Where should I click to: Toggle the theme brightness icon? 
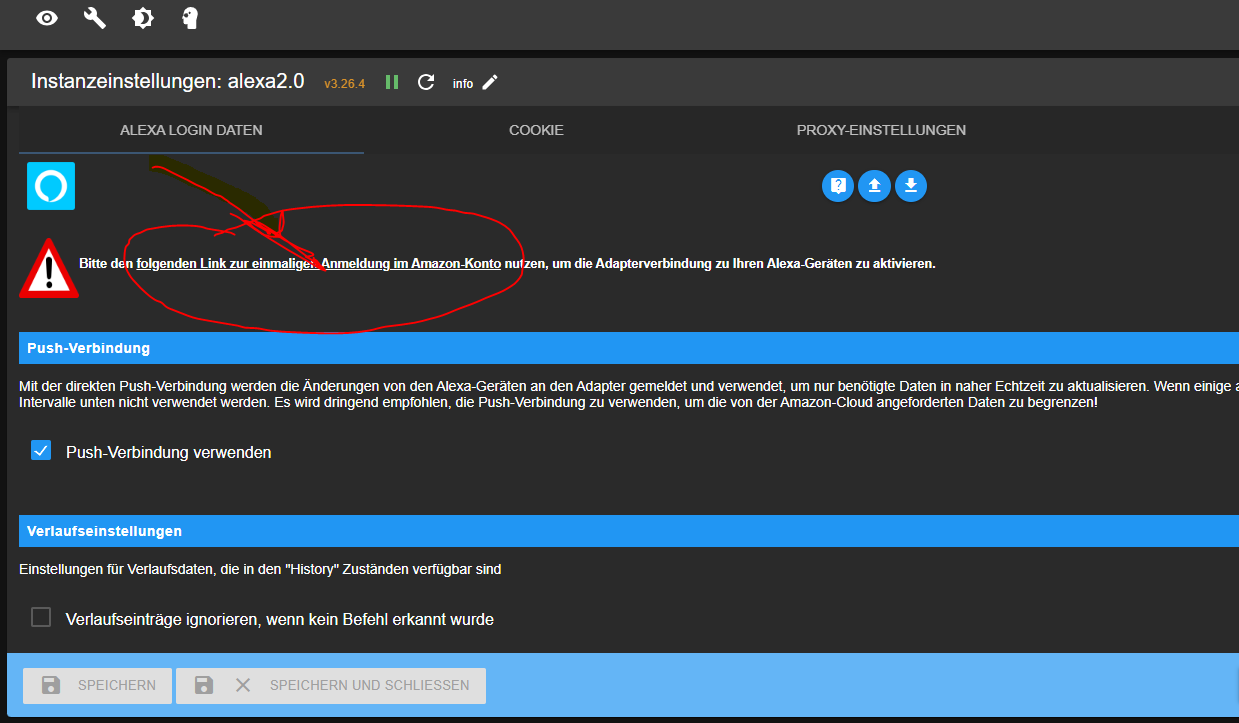[x=143, y=18]
